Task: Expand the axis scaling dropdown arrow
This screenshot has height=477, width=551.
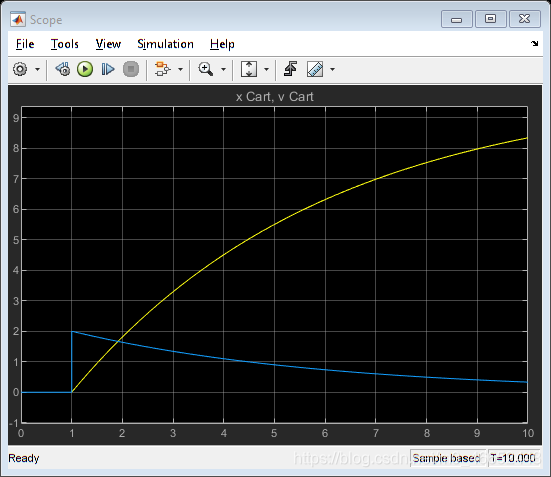Action: pos(266,69)
